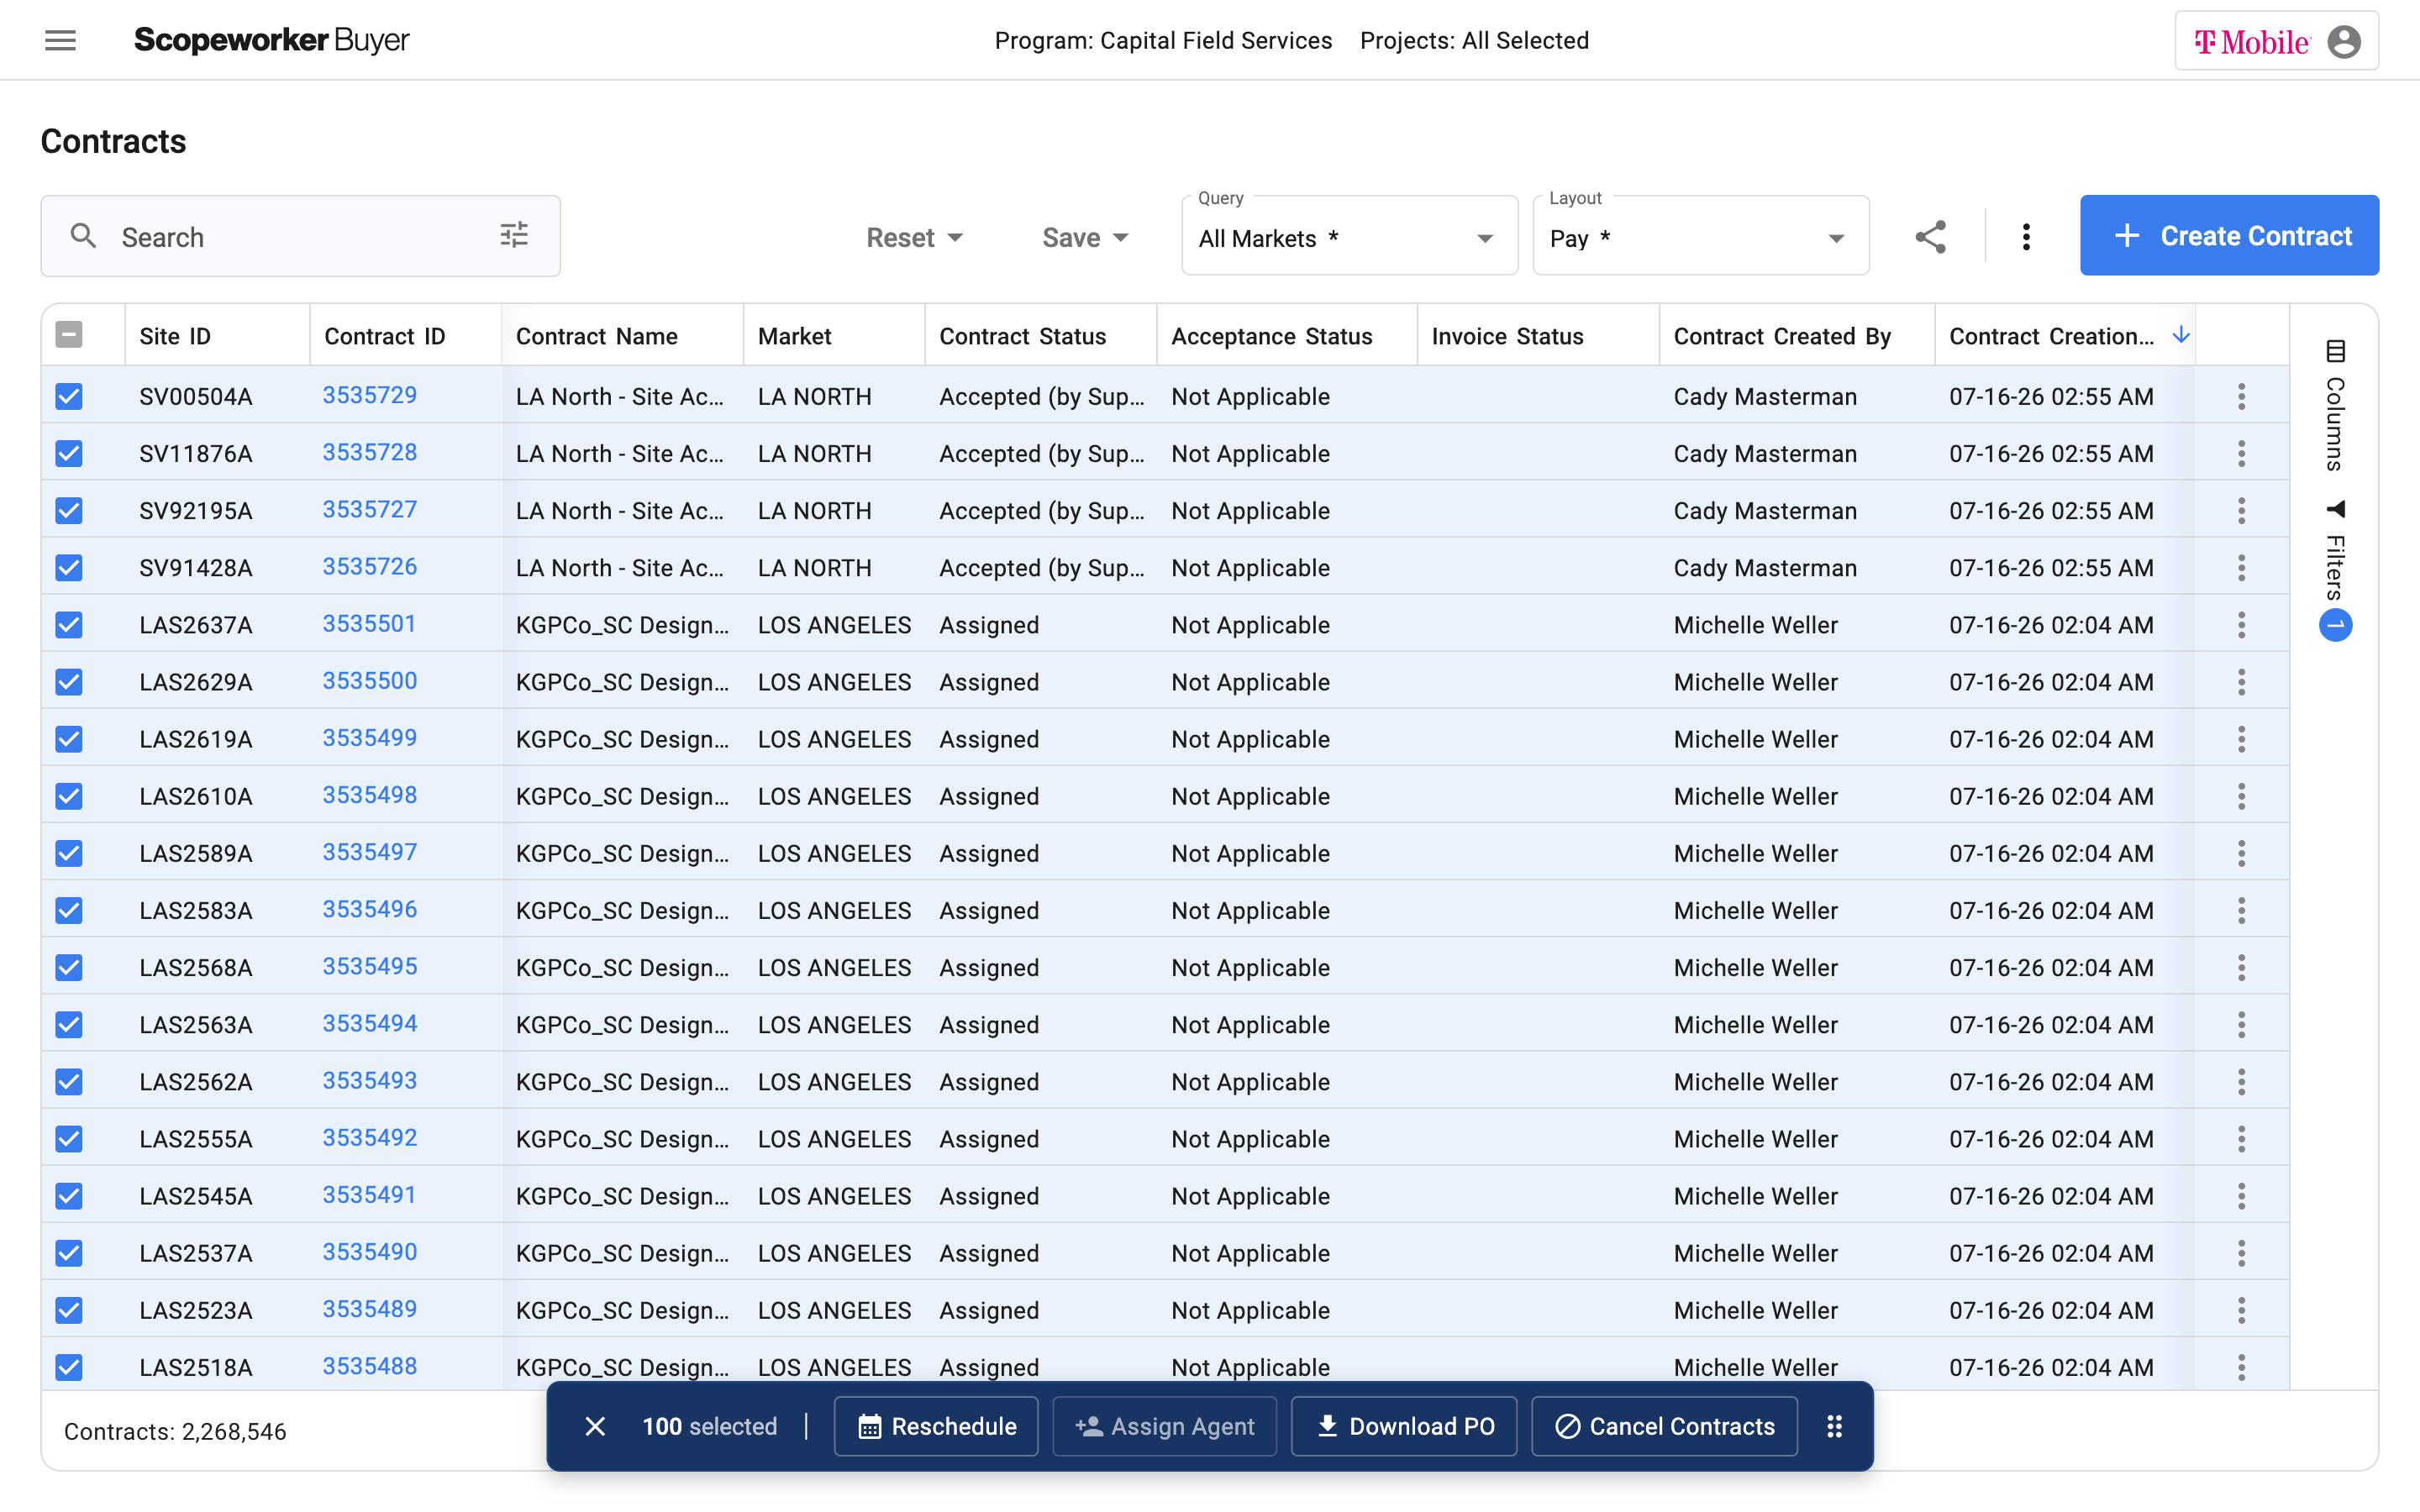Image resolution: width=2420 pixels, height=1512 pixels.
Task: Click the Cancel Contracts button
Action: (1664, 1426)
